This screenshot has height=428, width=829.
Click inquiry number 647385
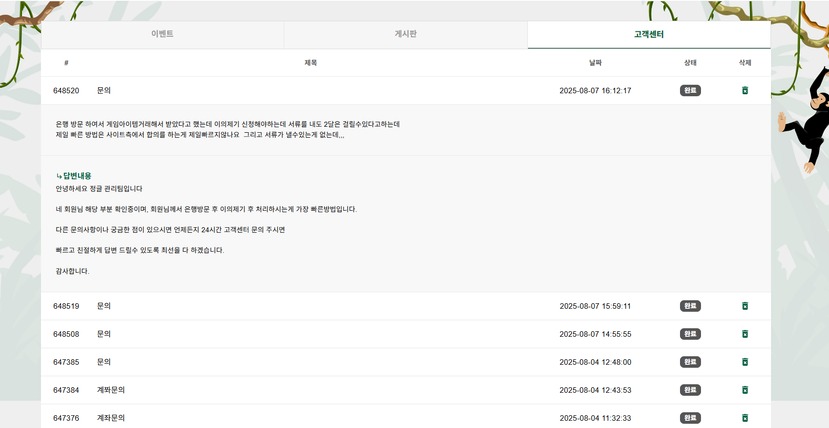coord(66,362)
